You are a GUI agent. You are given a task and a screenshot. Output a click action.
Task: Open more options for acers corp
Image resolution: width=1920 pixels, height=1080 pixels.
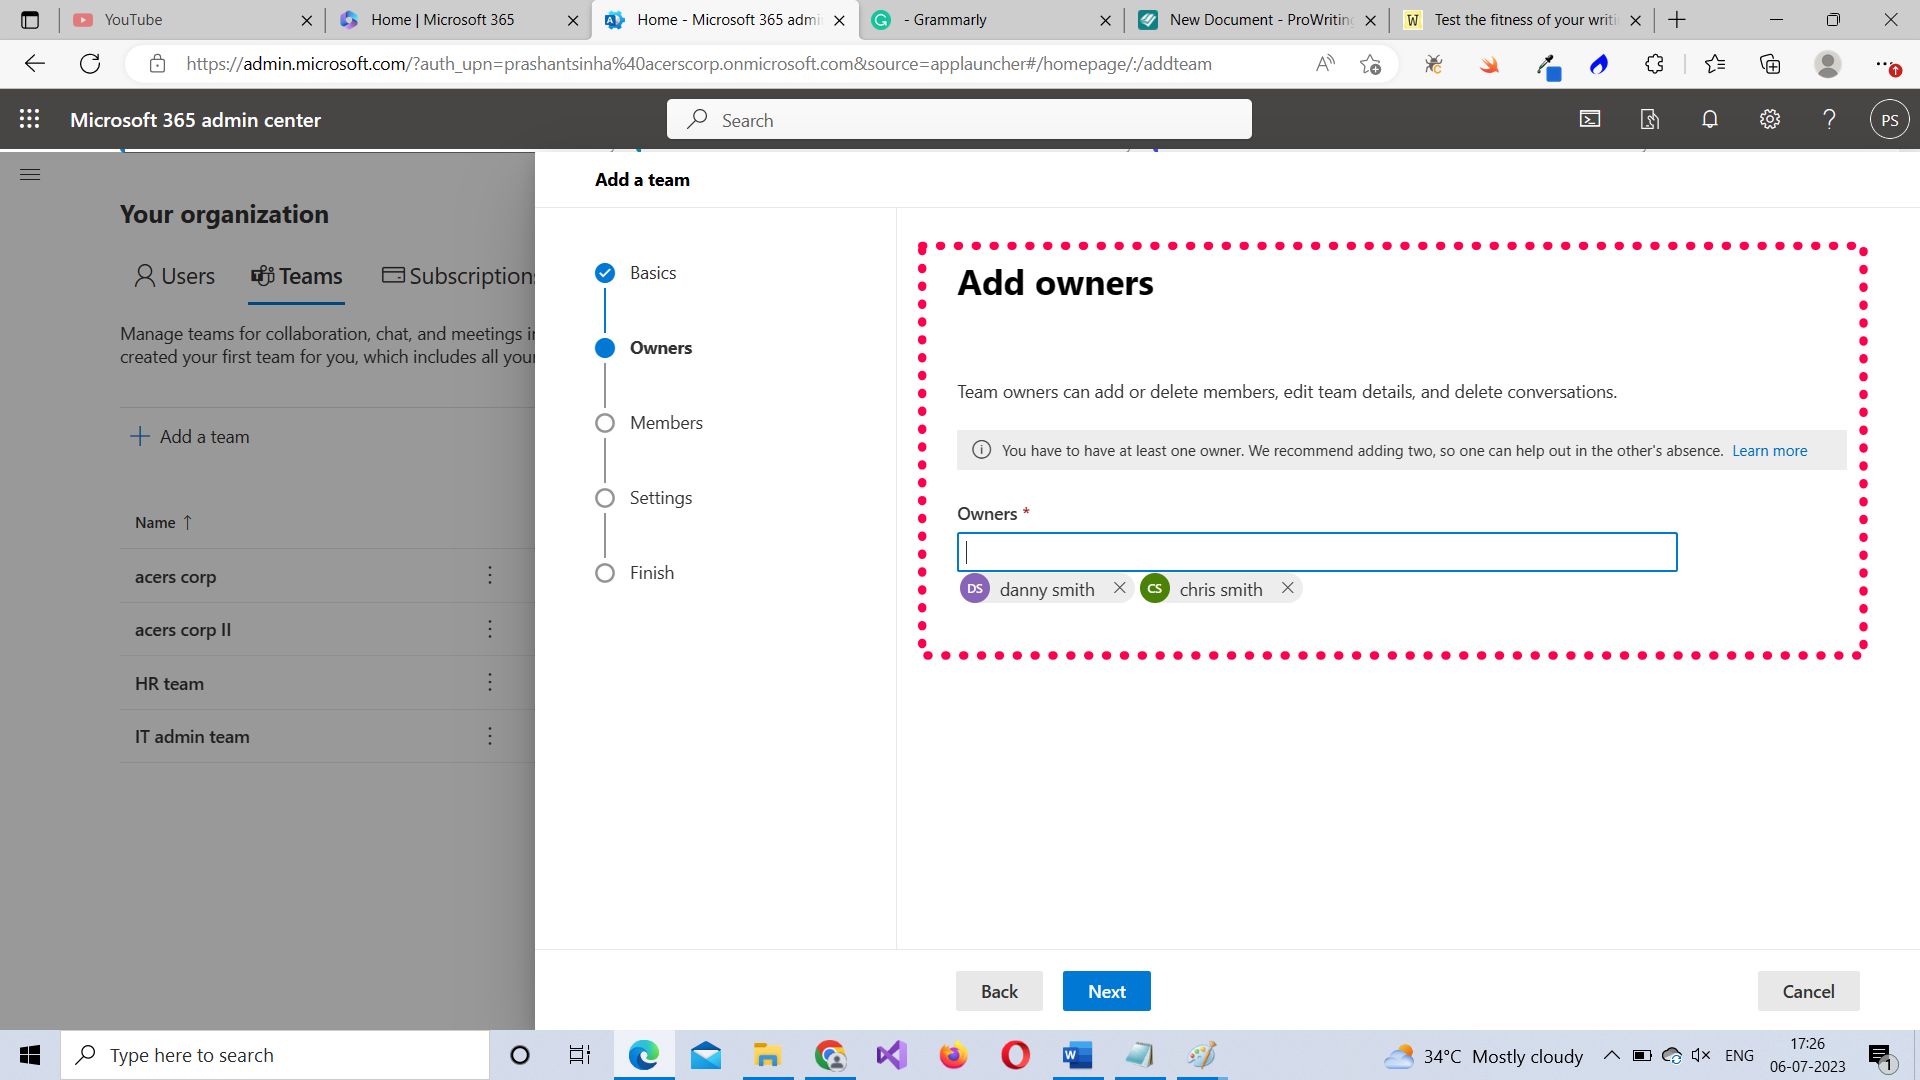[x=490, y=575]
